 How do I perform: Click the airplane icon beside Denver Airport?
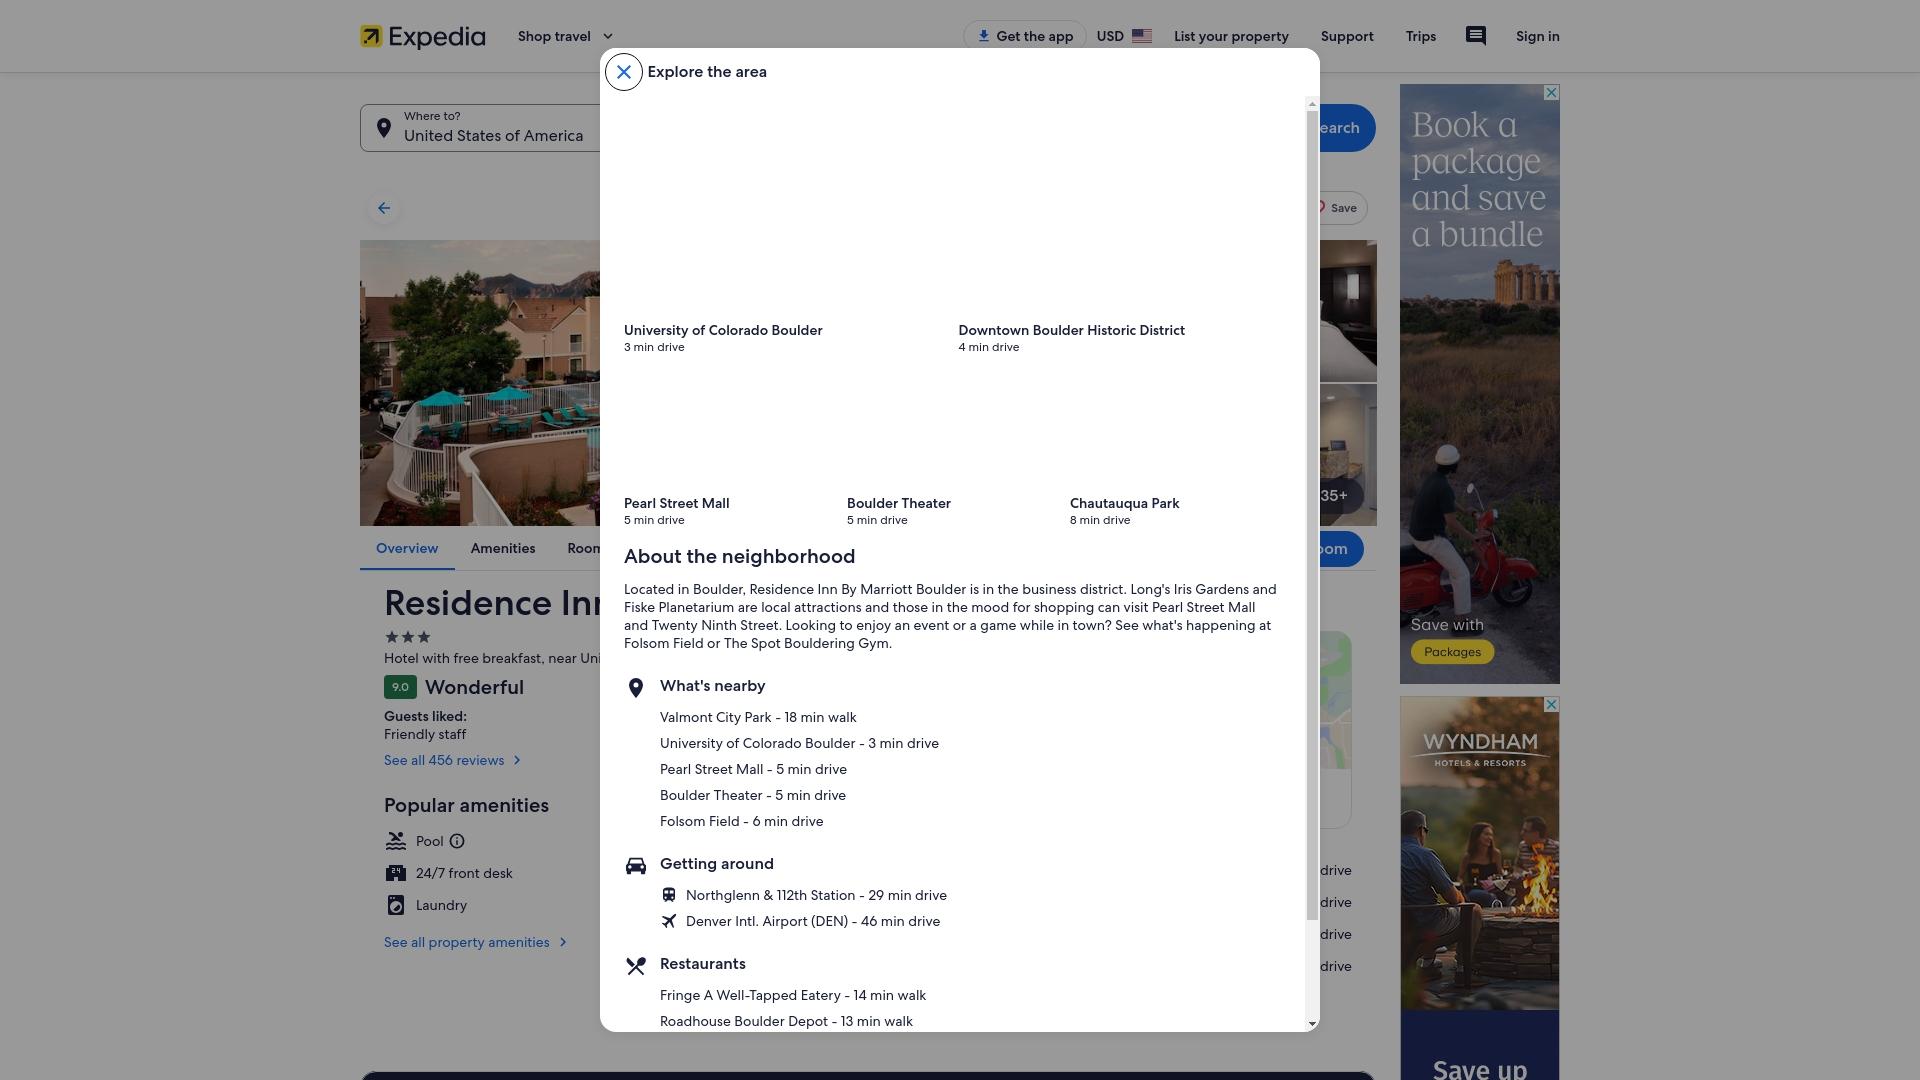point(669,921)
